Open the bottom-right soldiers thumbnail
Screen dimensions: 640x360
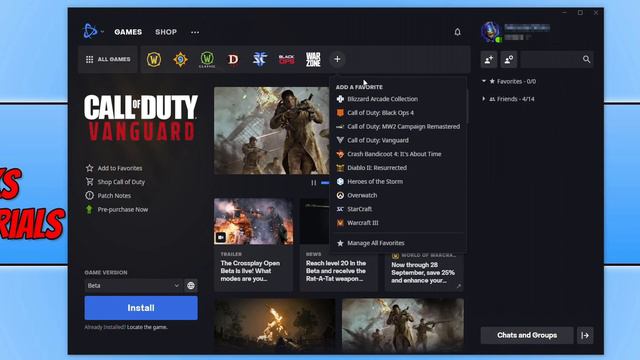403,325
